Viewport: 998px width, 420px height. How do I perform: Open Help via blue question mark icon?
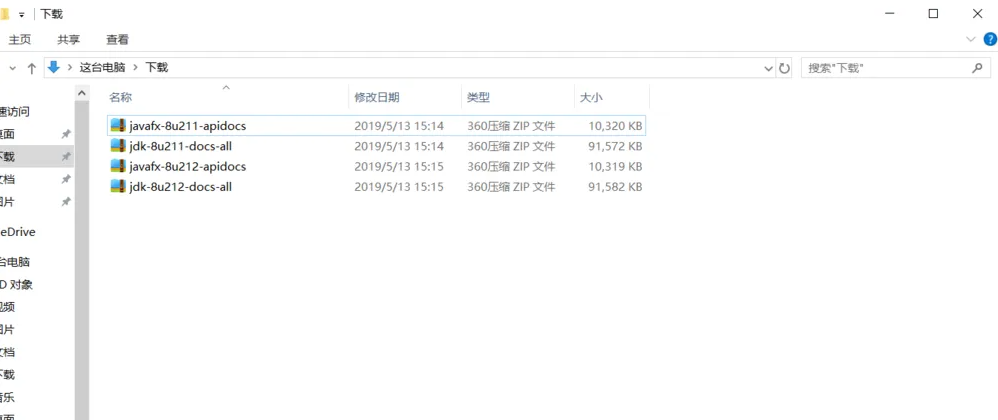(x=990, y=39)
